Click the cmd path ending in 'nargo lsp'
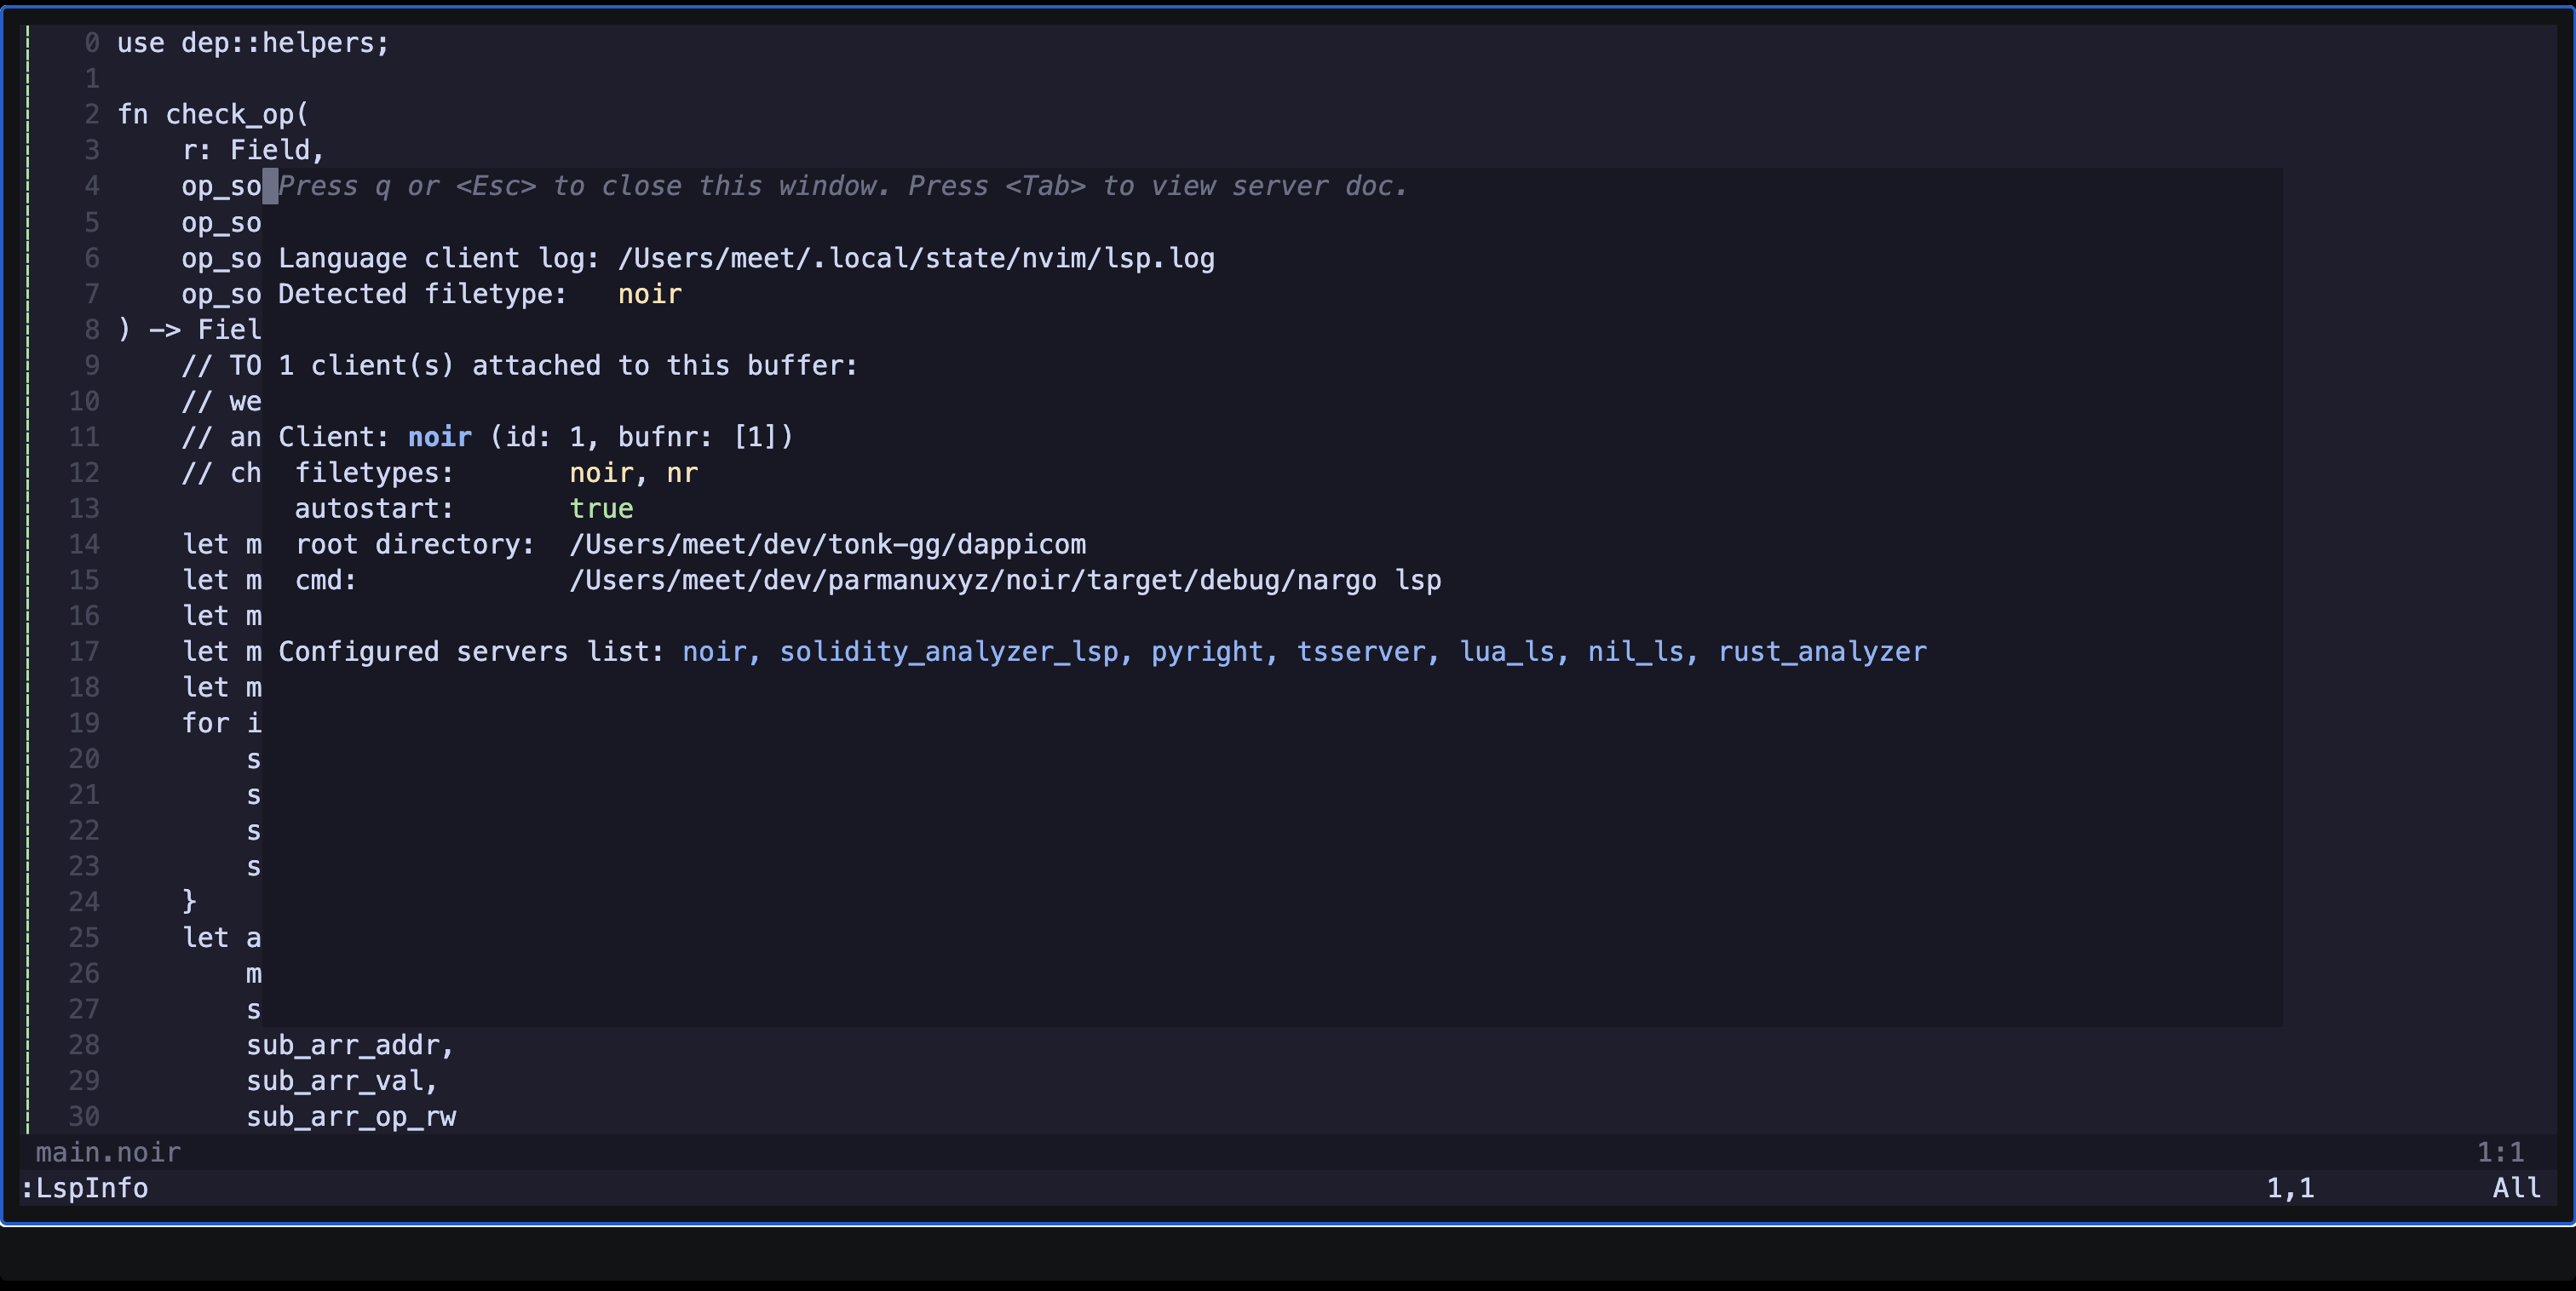Screen dimensions: 2576x1291 click(x=1005, y=580)
